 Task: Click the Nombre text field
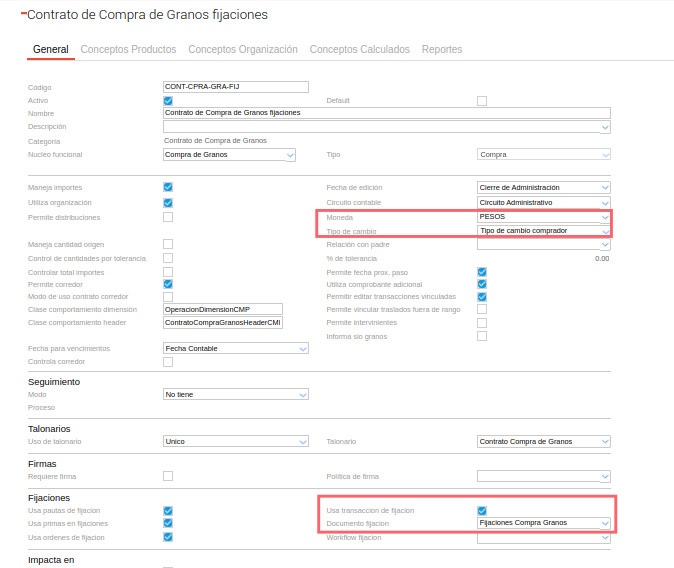pyautogui.click(x=386, y=113)
